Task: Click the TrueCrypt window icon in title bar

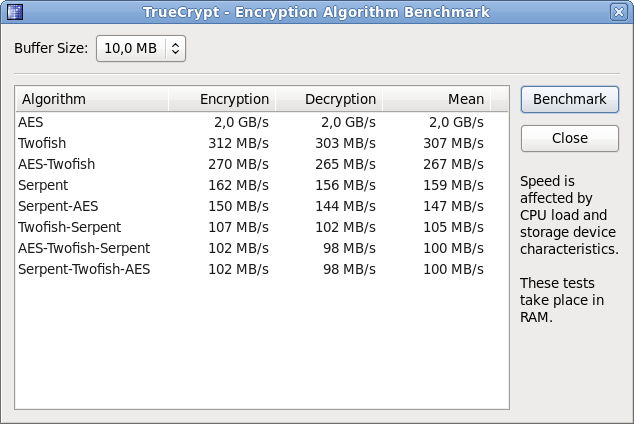Action: click(14, 12)
